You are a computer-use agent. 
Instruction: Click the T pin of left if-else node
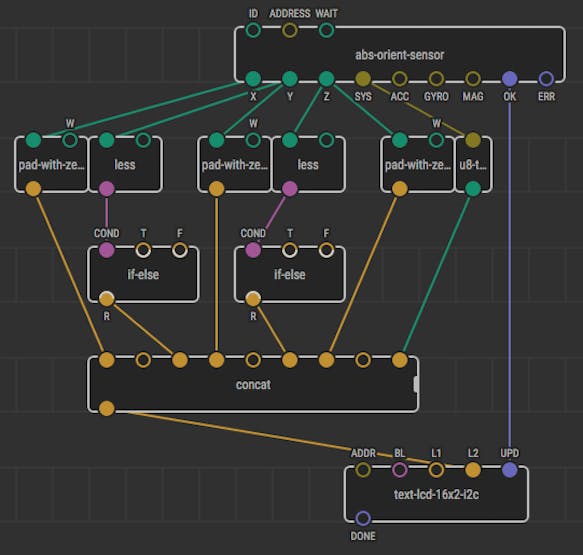143,250
